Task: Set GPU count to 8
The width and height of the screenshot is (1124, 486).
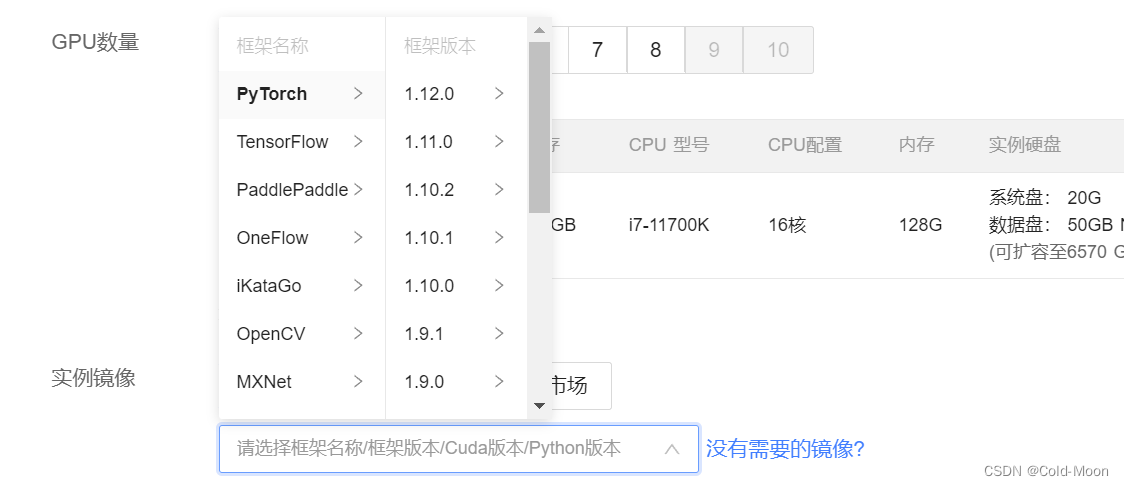Action: tap(655, 49)
